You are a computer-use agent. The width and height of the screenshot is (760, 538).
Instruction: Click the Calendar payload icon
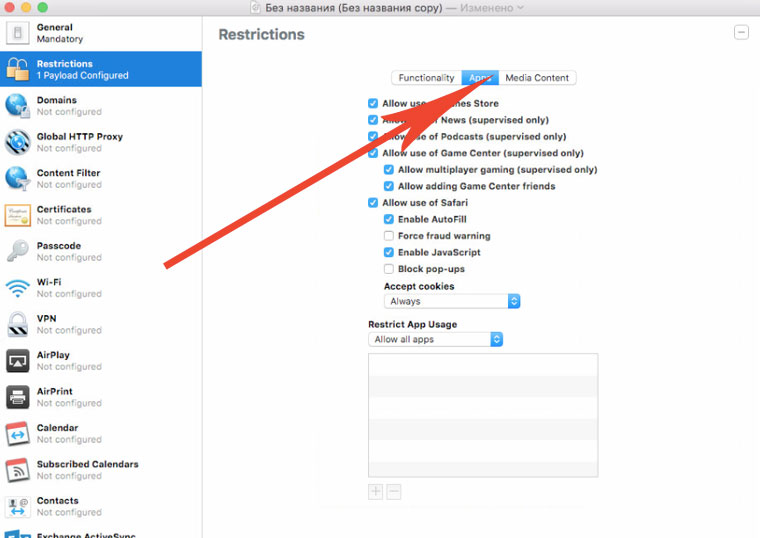point(18,433)
